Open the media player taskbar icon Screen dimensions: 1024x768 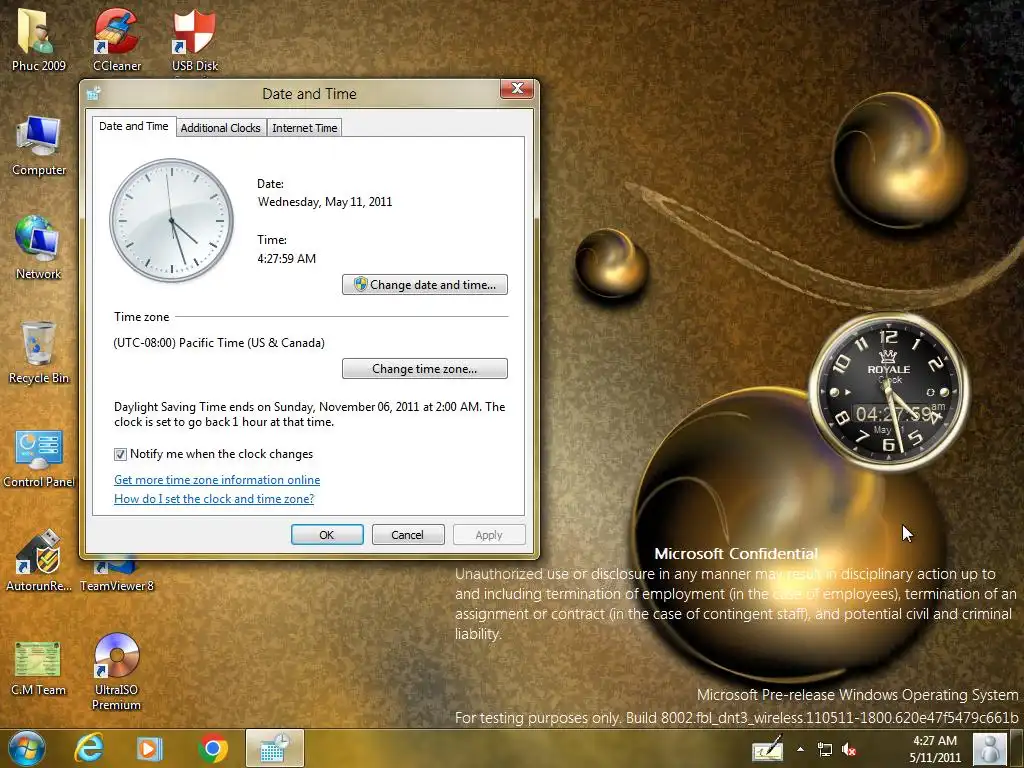click(149, 748)
